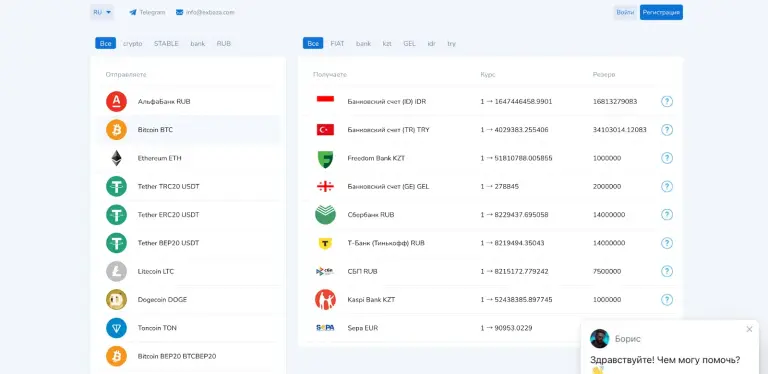
Task: Open help icon for Sberbank RUB row
Action: pos(667,214)
